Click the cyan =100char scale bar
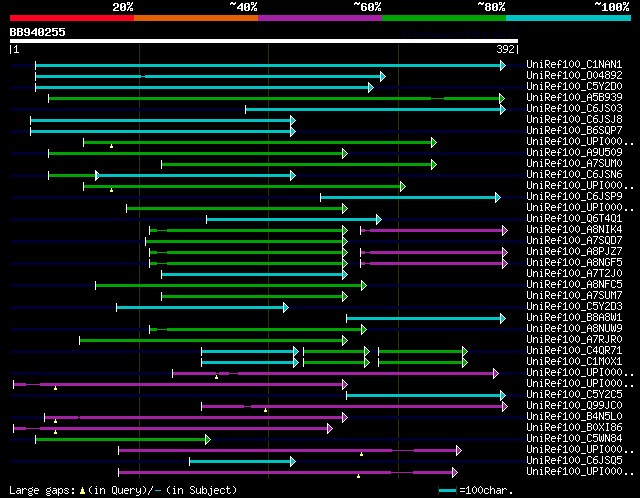 click(447, 490)
